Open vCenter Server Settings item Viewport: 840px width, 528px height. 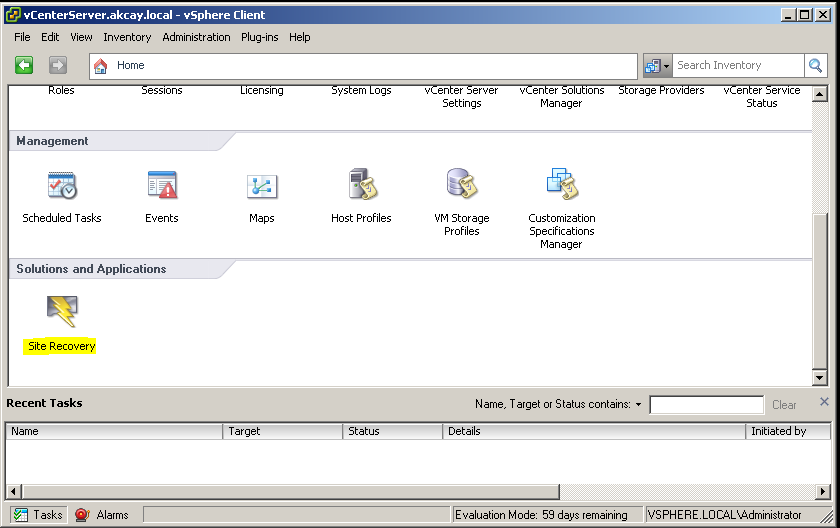point(461,97)
